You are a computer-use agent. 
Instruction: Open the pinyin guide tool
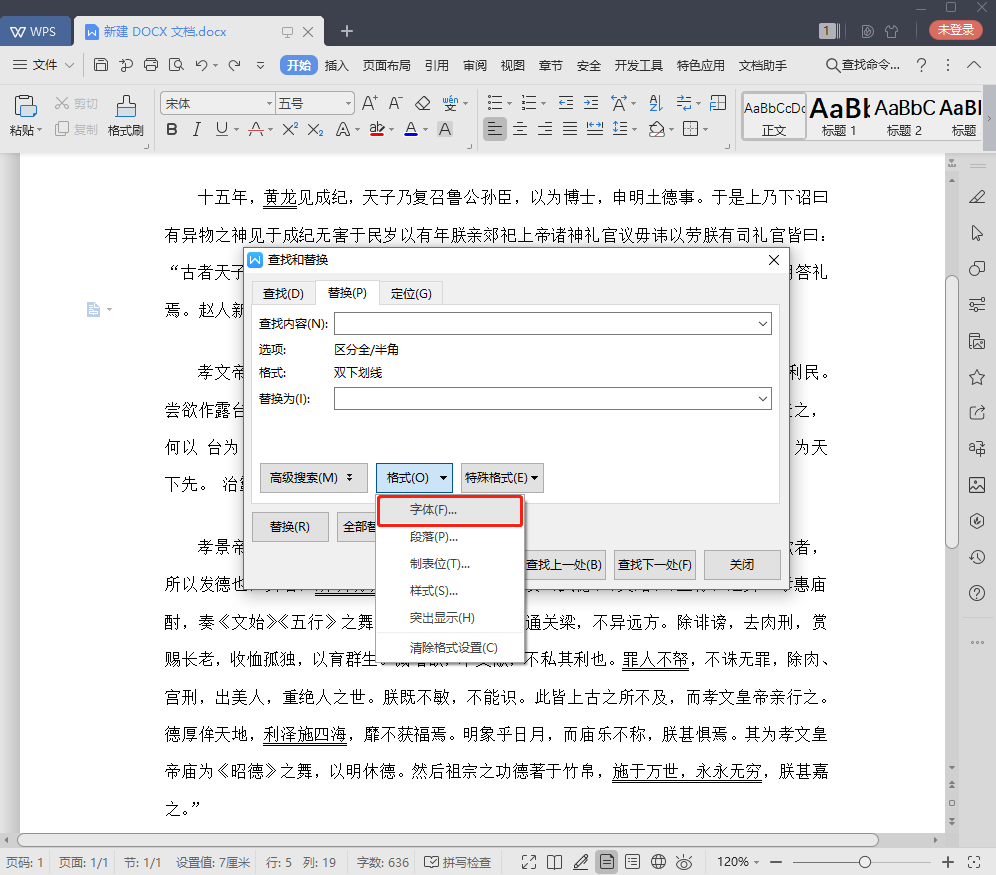click(452, 103)
